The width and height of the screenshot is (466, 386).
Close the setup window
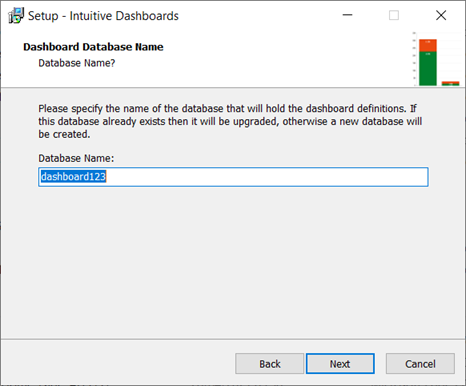coord(441,15)
